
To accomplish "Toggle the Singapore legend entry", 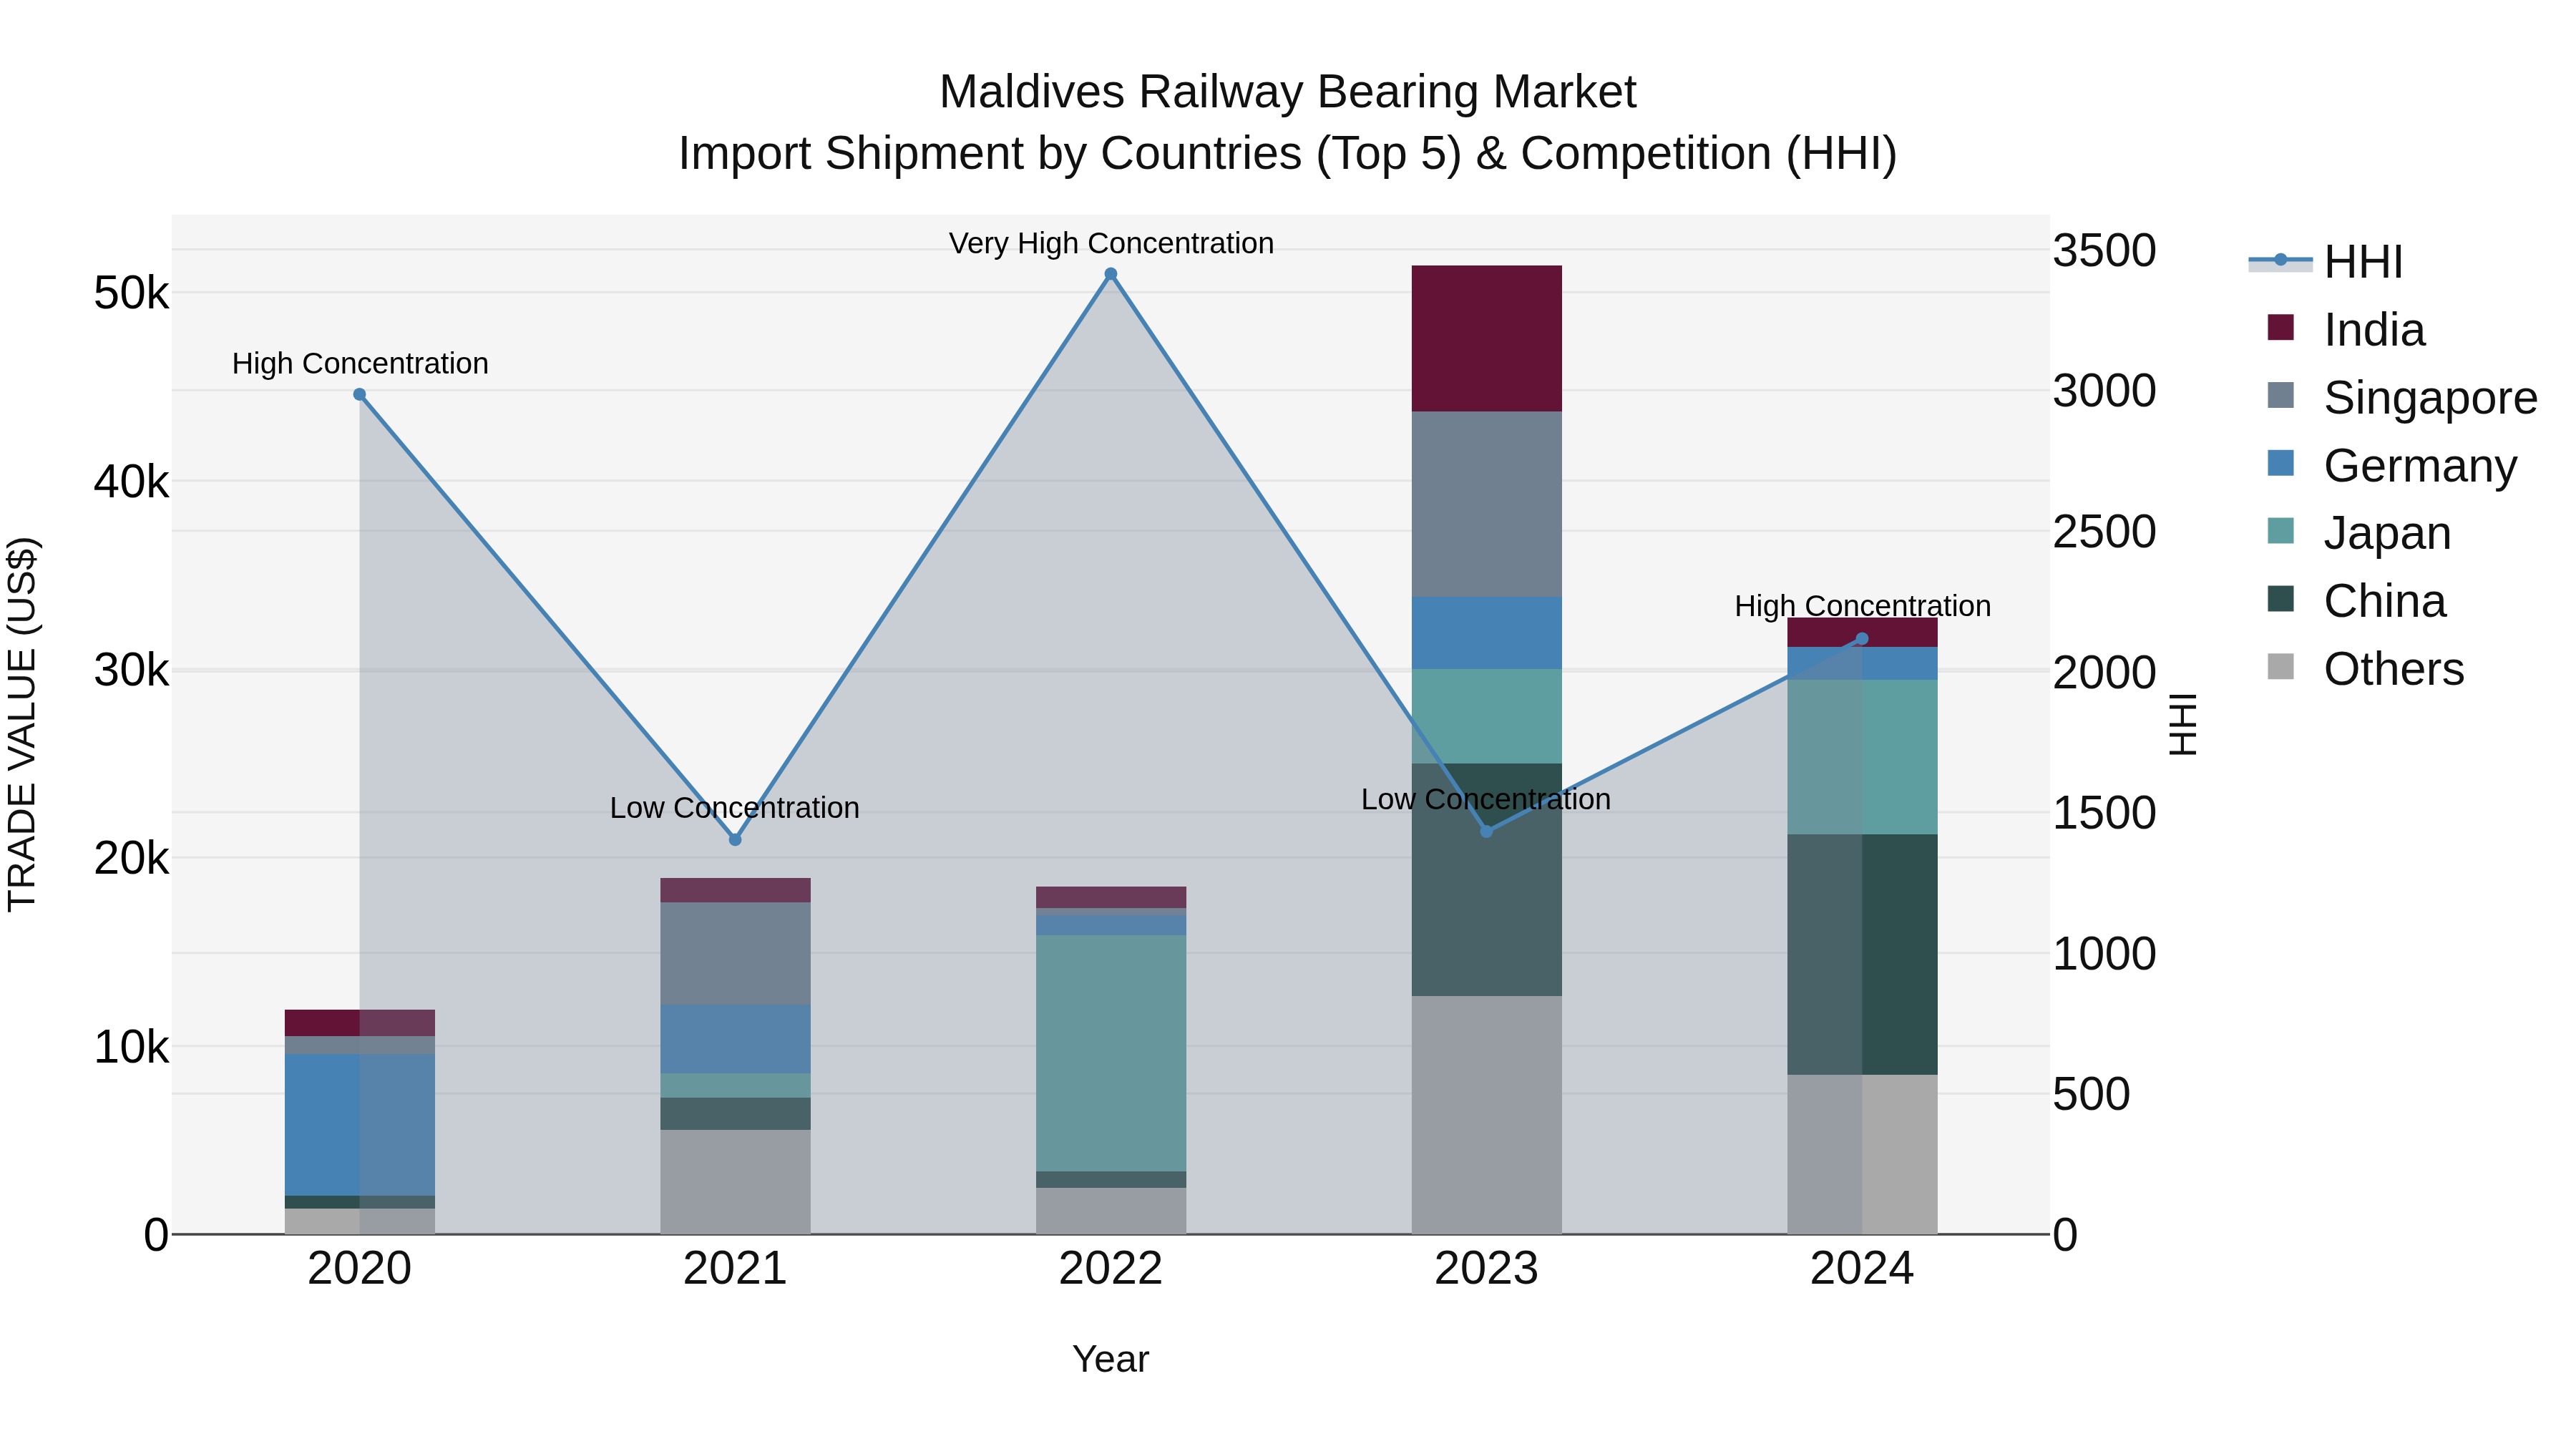I will pyautogui.click(x=2402, y=397).
